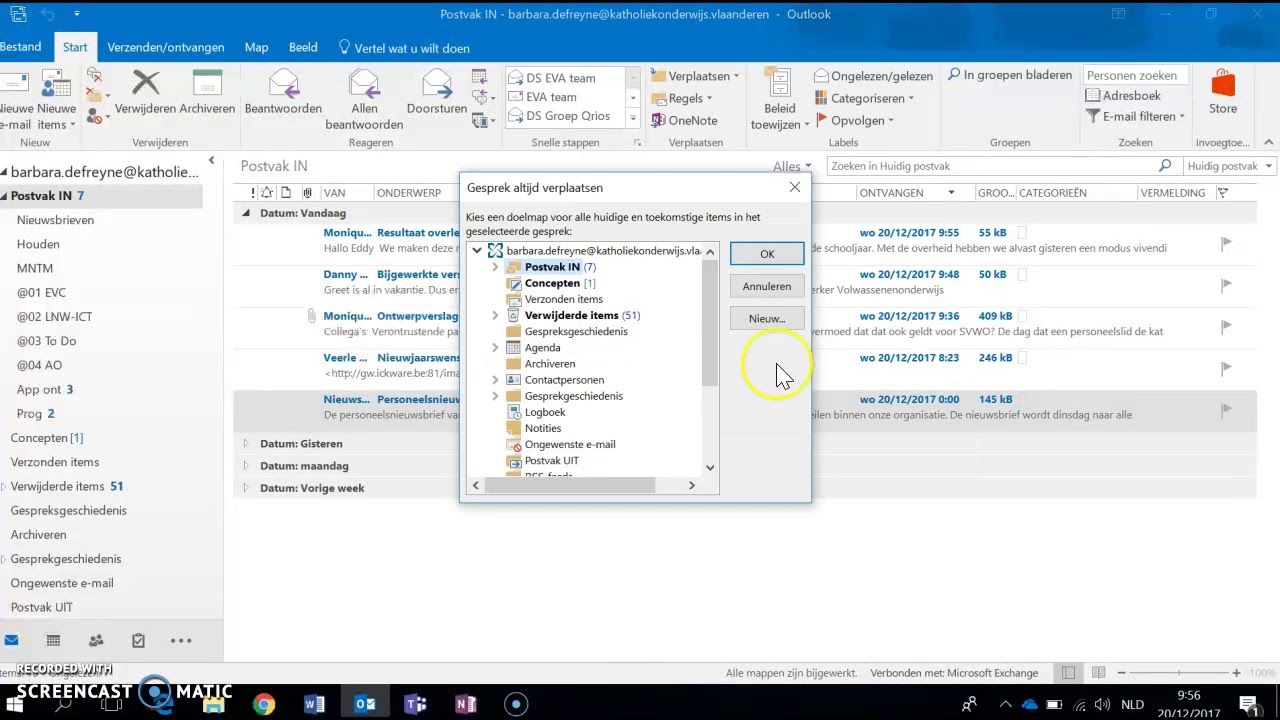Image resolution: width=1280 pixels, height=720 pixels.
Task: Select Nieuwsbrieven folder in the sidebar
Action: [55, 220]
